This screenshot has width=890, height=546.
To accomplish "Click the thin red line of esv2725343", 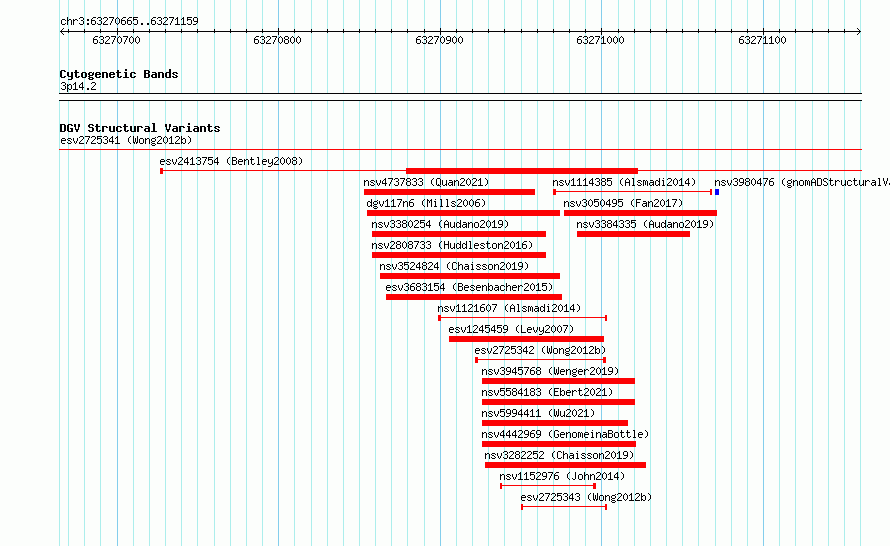I will coord(564,507).
